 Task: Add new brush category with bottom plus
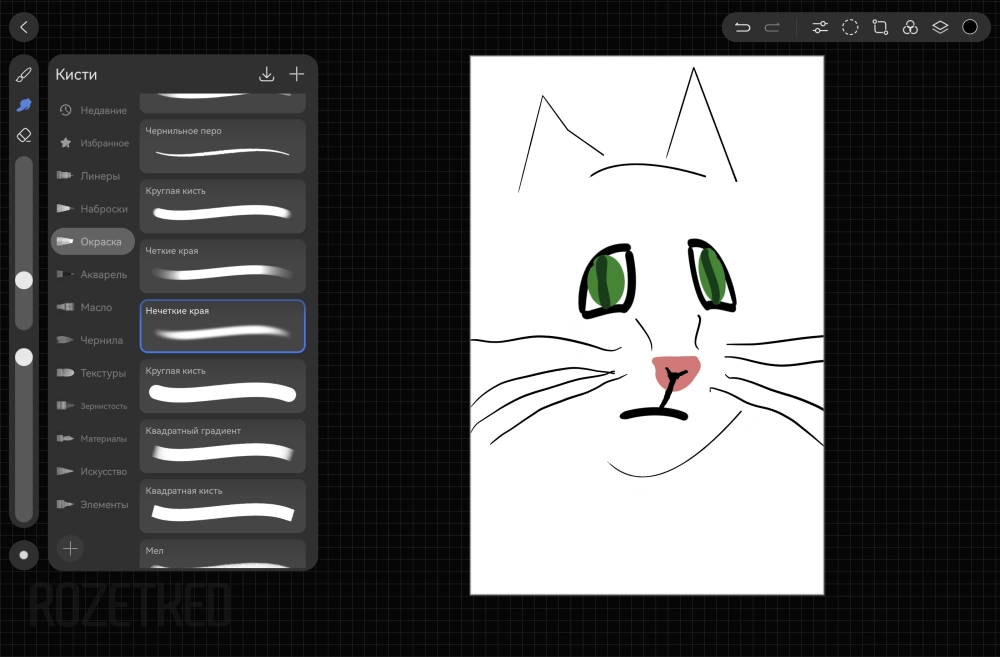click(x=70, y=548)
